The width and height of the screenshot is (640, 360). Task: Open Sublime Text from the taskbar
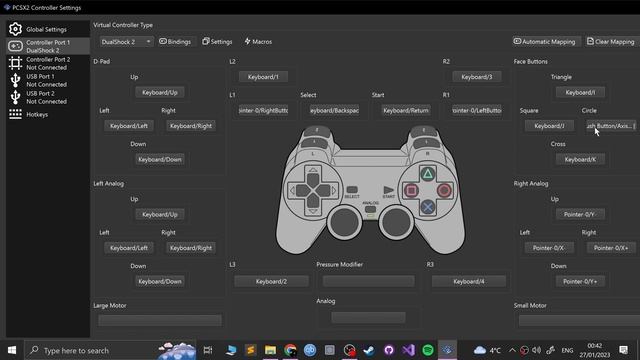(x=251, y=350)
